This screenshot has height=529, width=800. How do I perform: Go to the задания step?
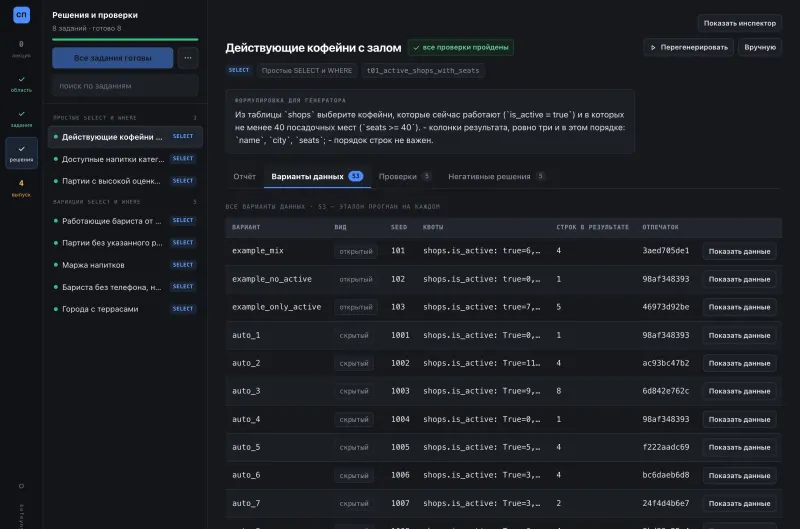click(21, 119)
